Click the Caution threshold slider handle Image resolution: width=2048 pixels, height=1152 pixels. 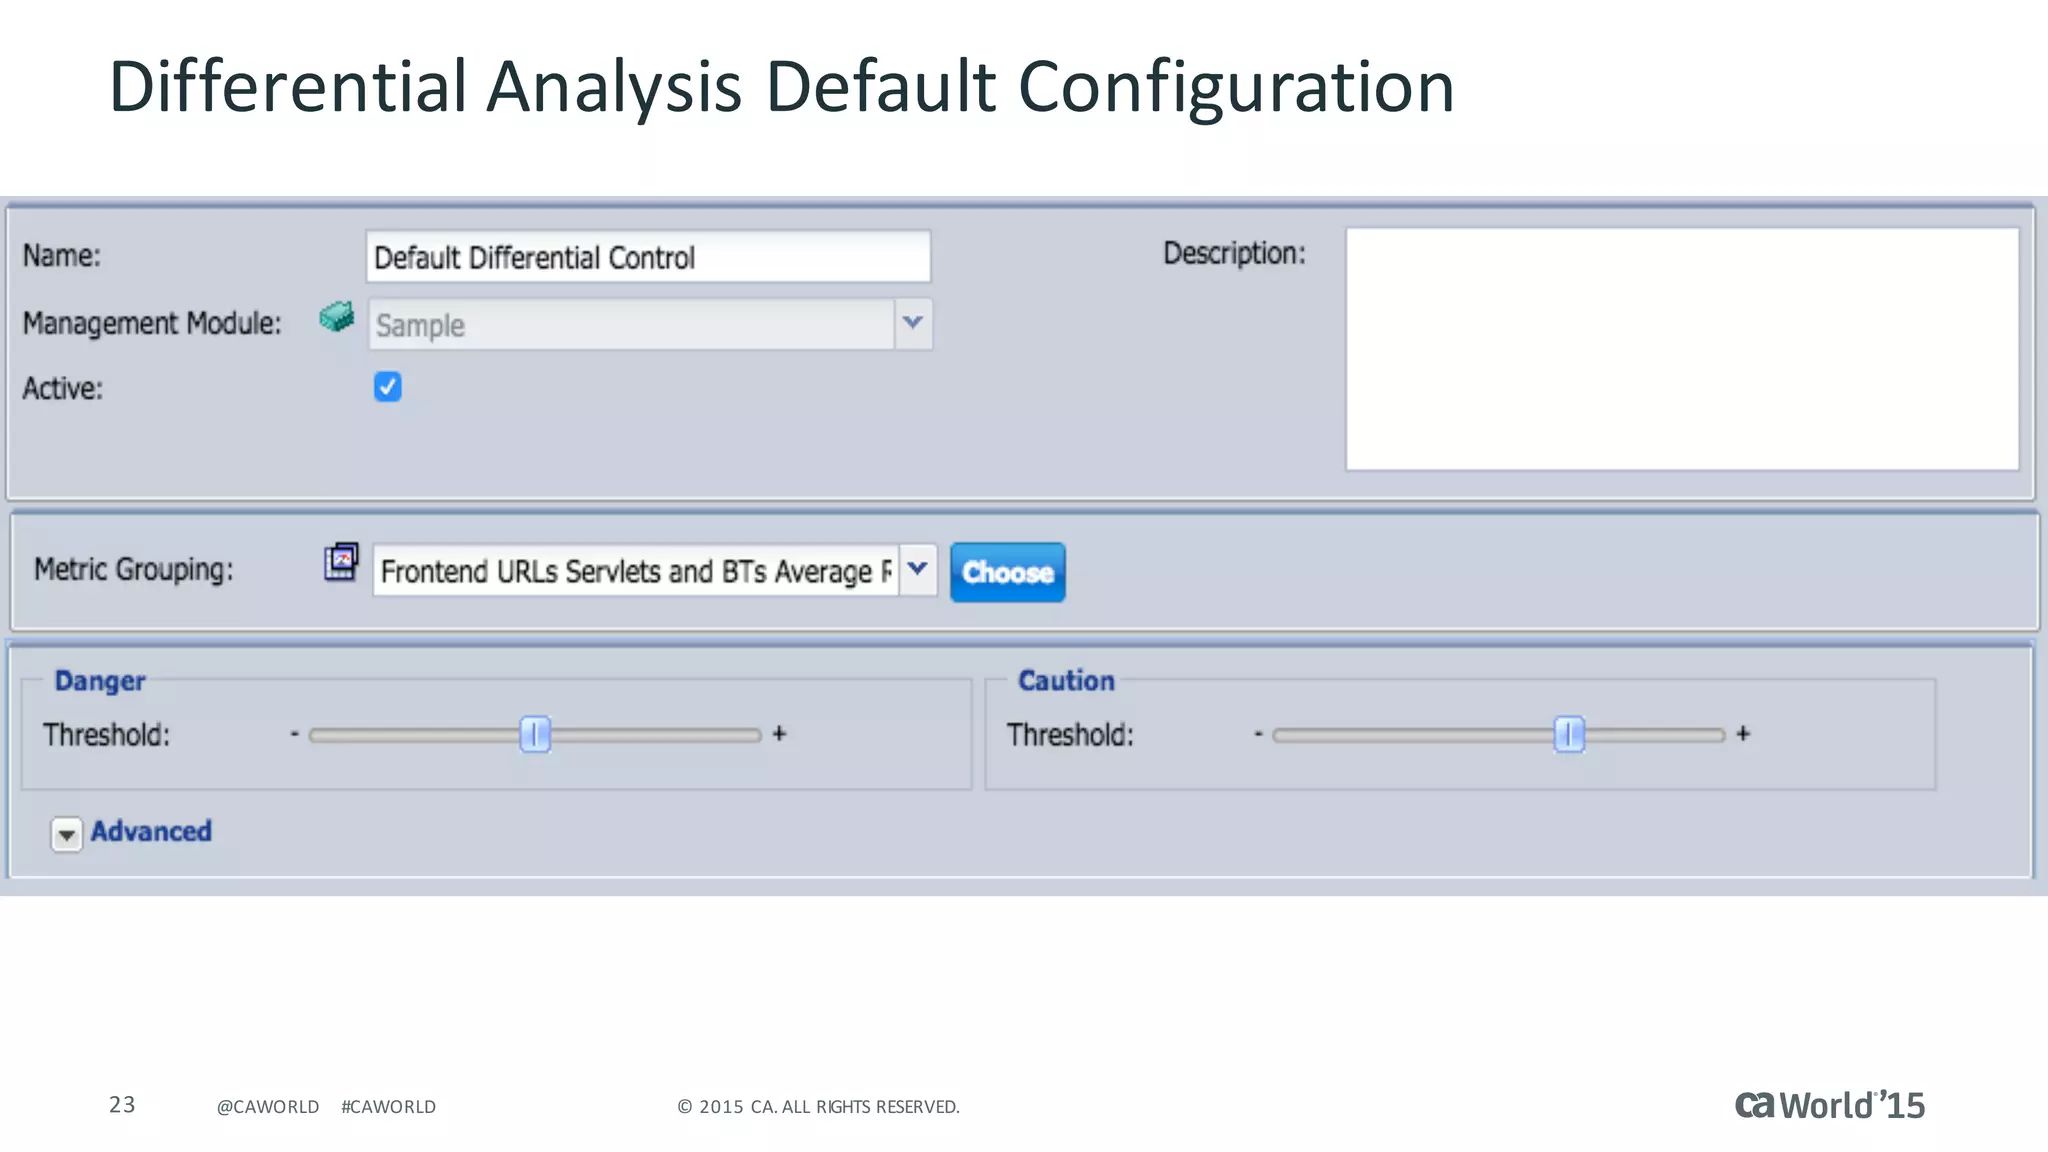pos(1569,734)
